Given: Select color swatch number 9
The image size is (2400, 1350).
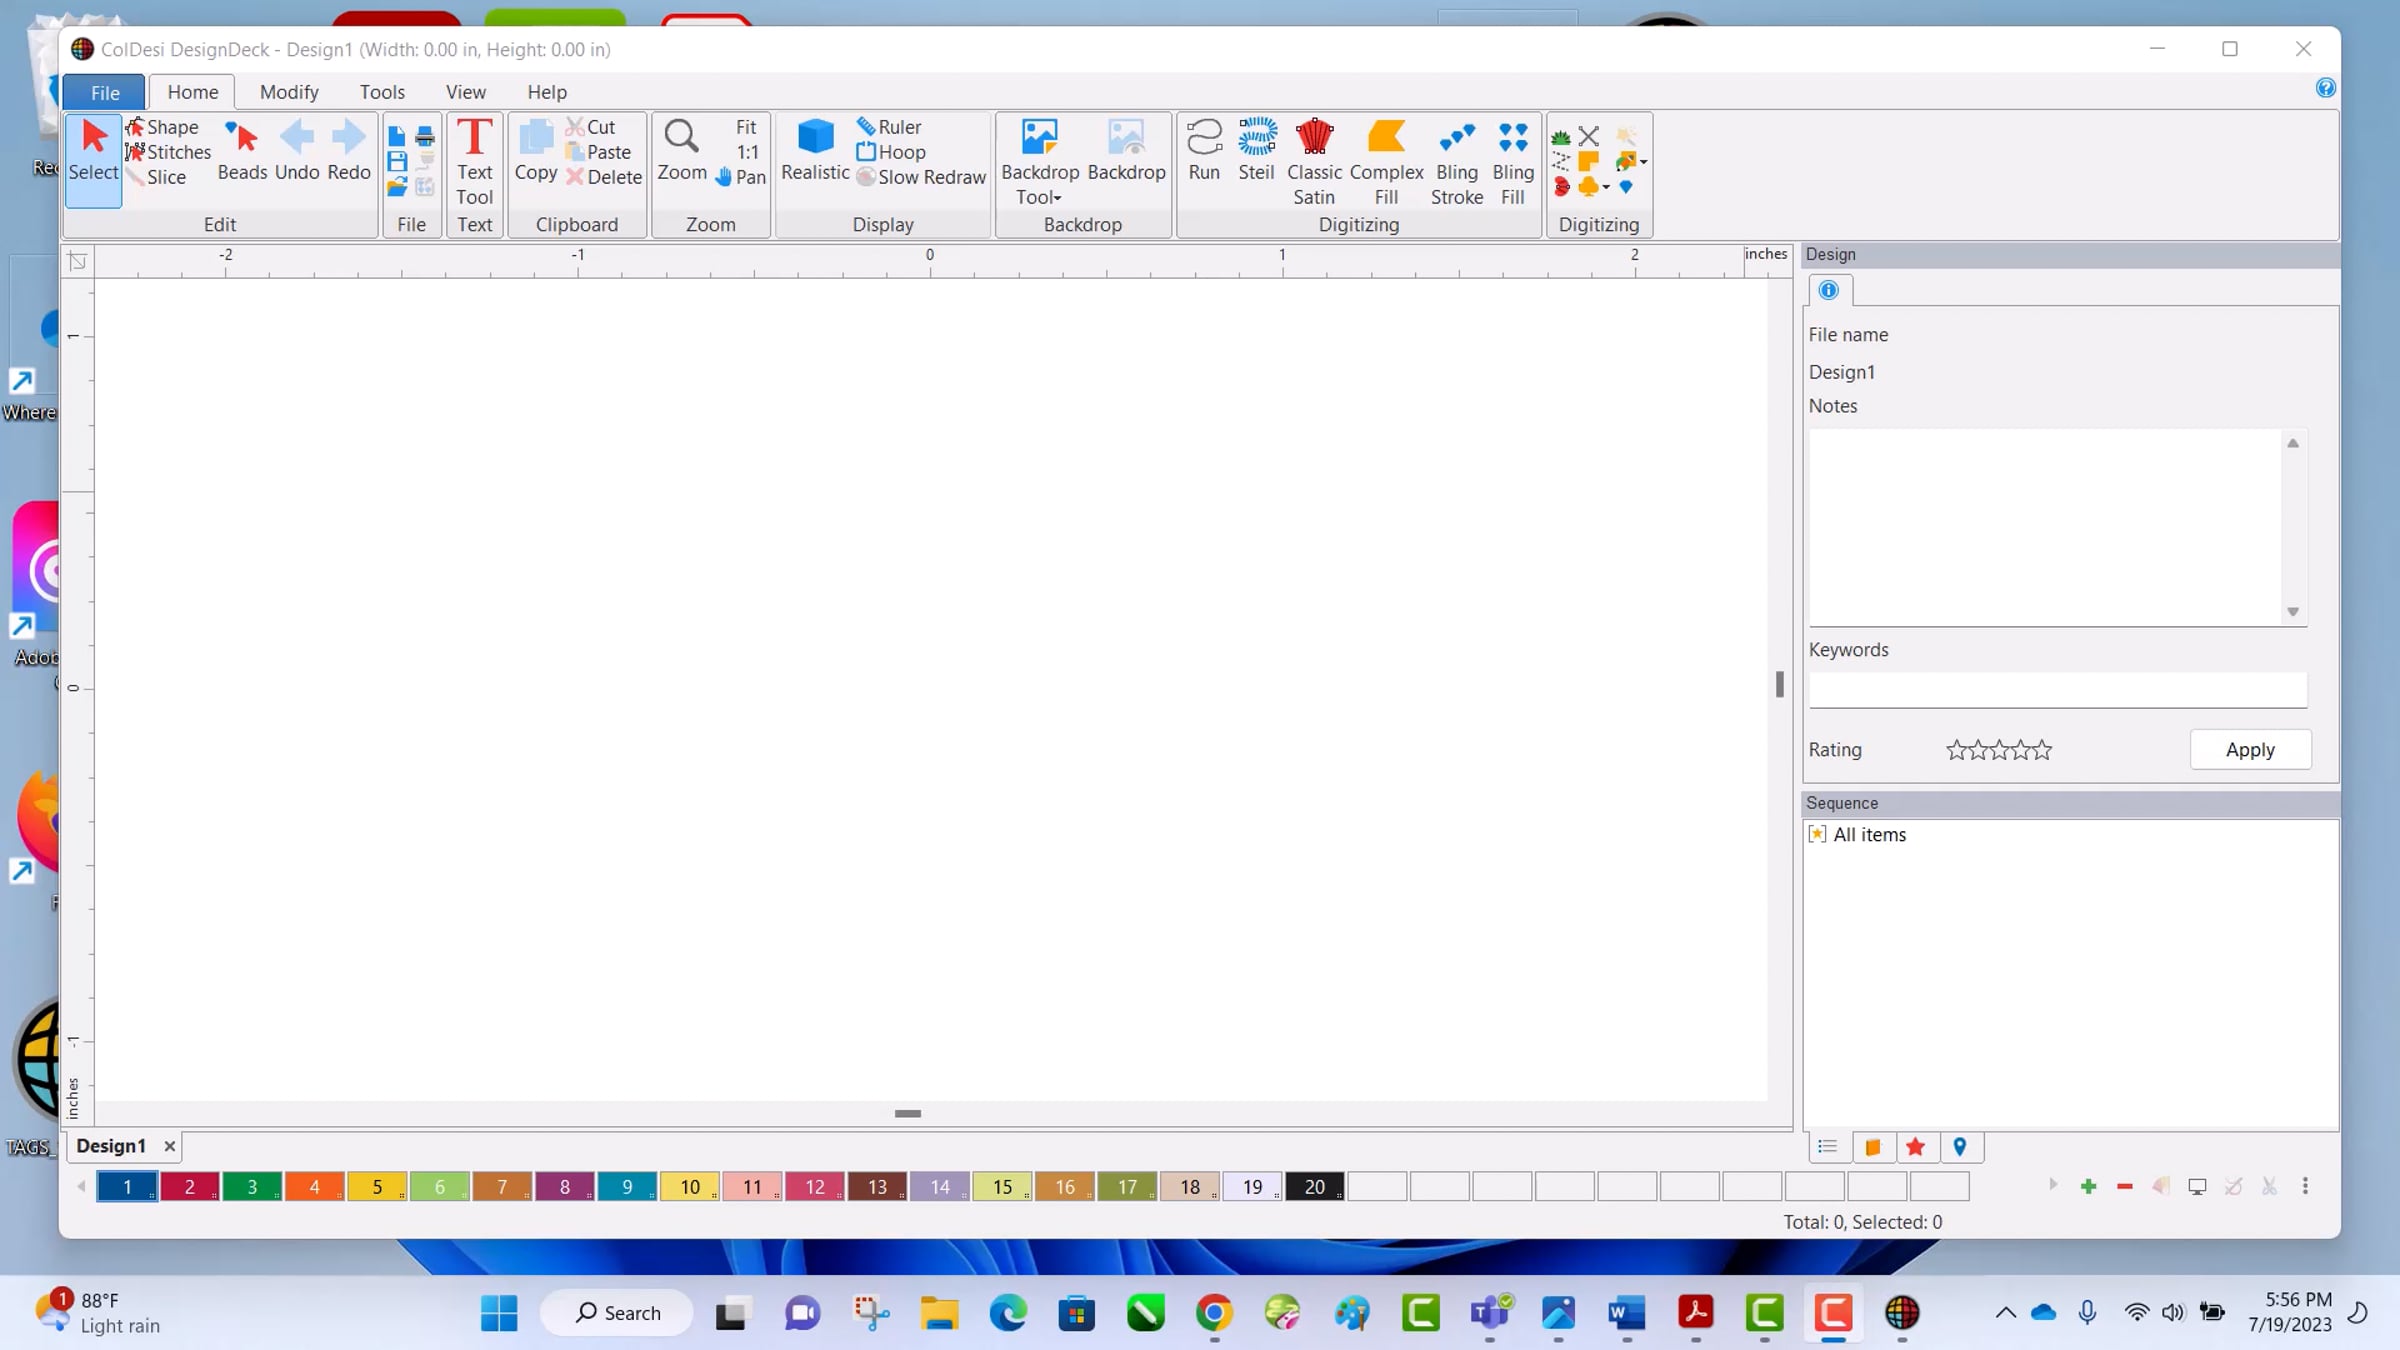Looking at the screenshot, I should (x=627, y=1187).
